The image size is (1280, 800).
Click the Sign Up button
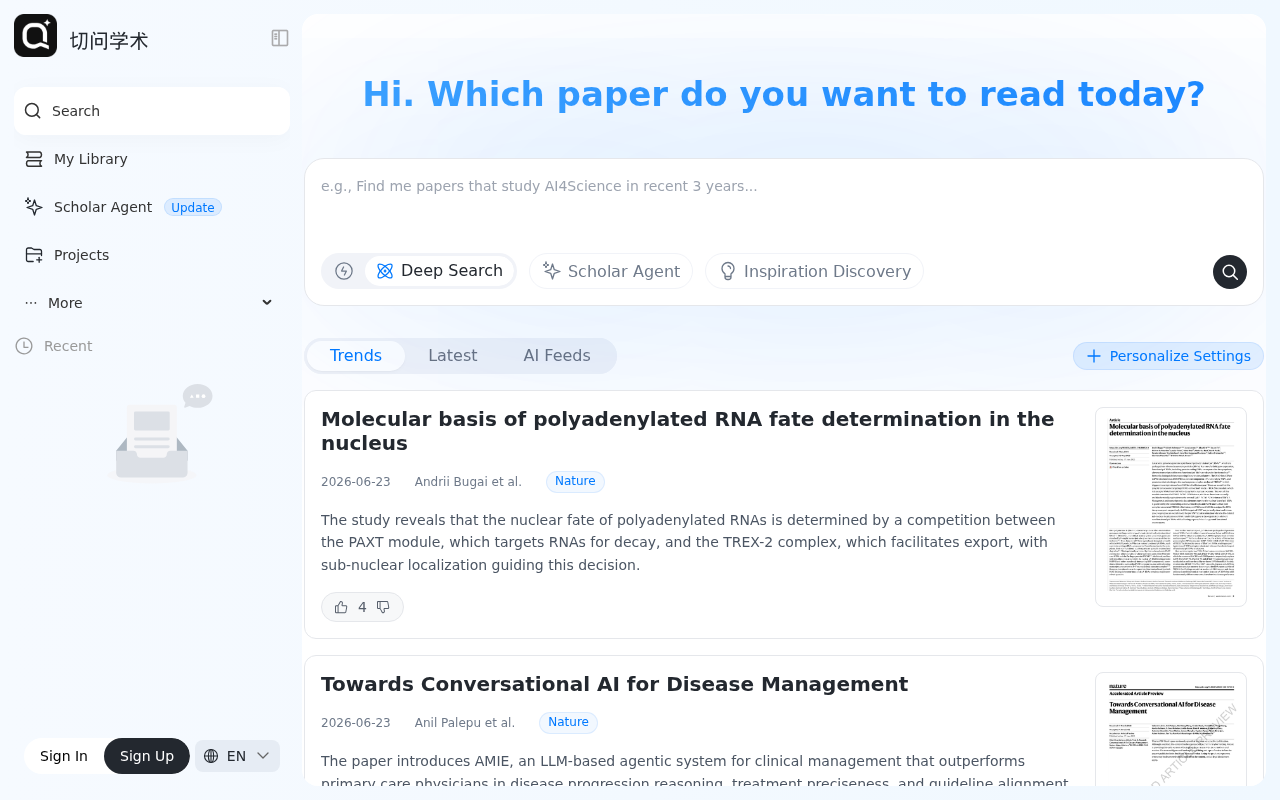tap(147, 756)
